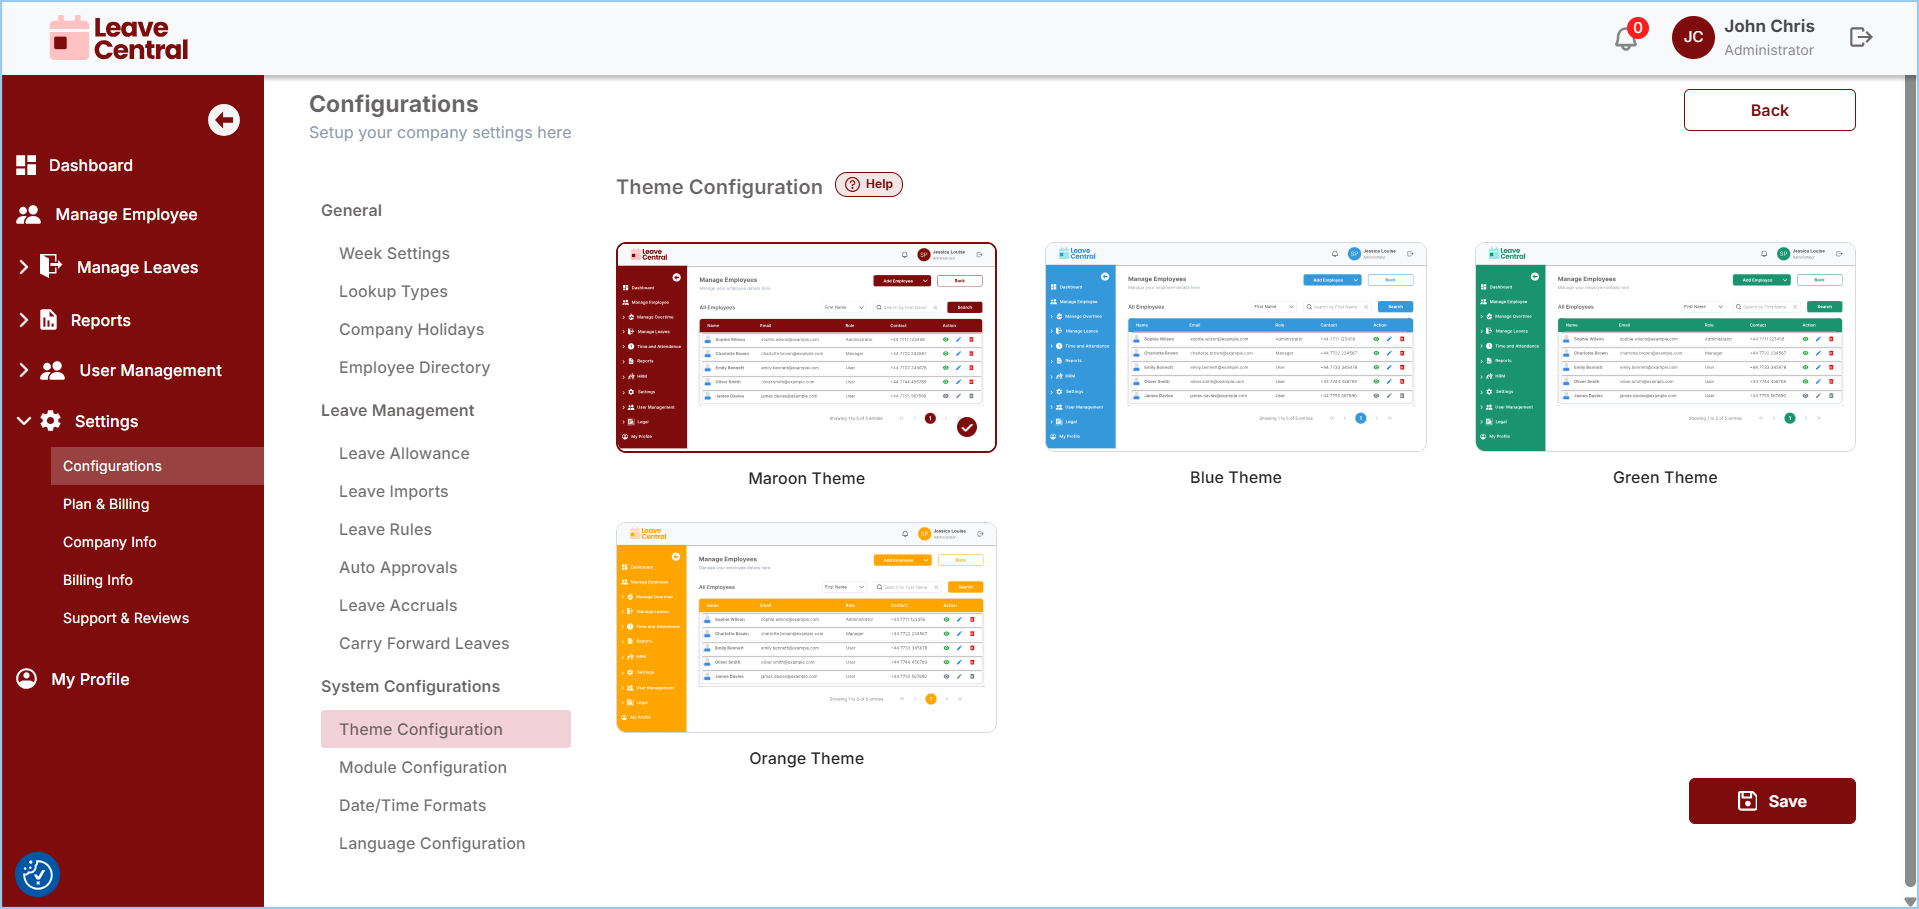Click the Manage Employee people icon
This screenshot has height=909, width=1919.
tap(29, 214)
